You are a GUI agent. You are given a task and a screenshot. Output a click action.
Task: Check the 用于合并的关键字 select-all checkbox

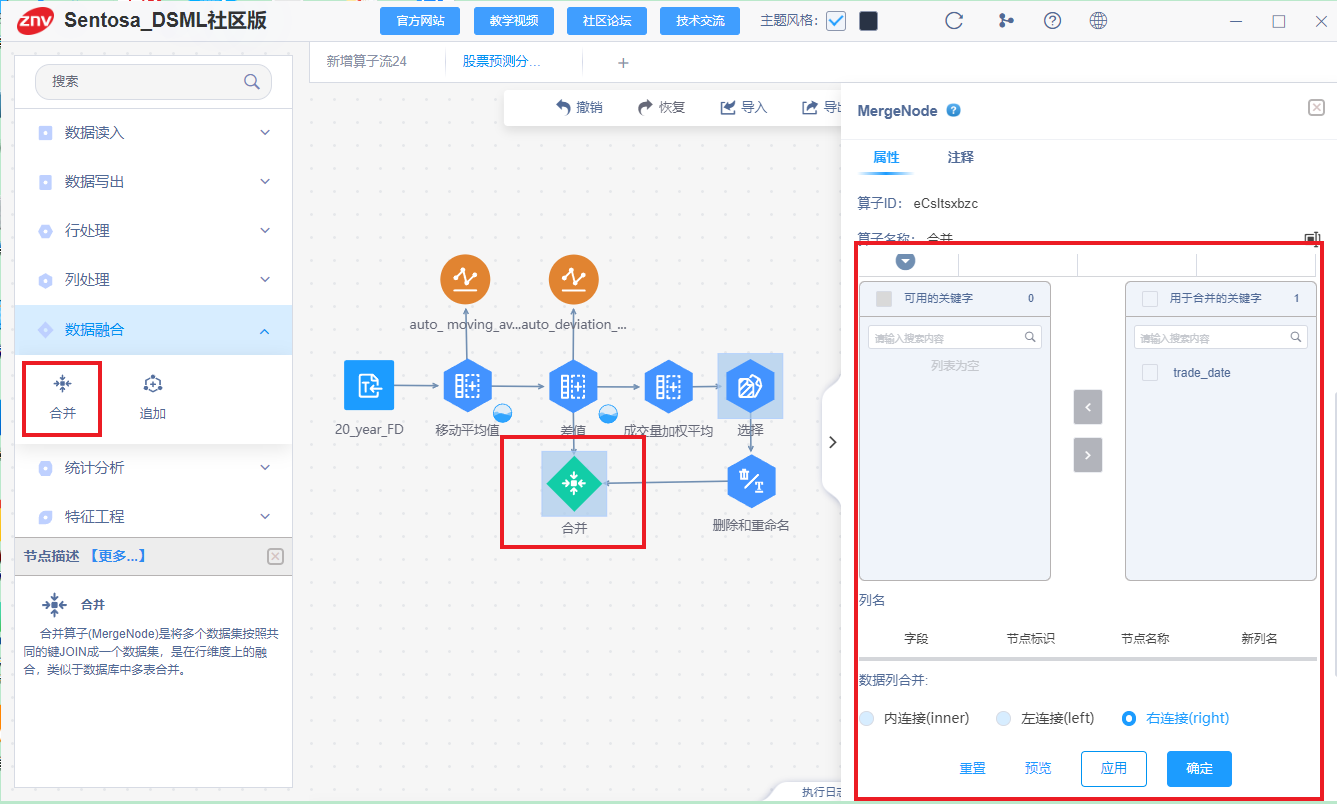pyautogui.click(x=1150, y=298)
